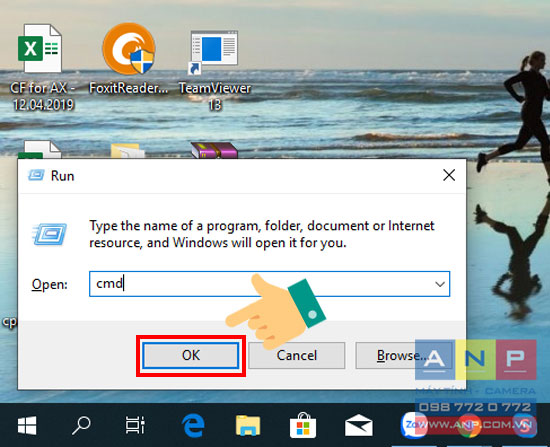Image resolution: width=550 pixels, height=447 pixels.
Task: Cancel the Run dialog
Action: (297, 355)
